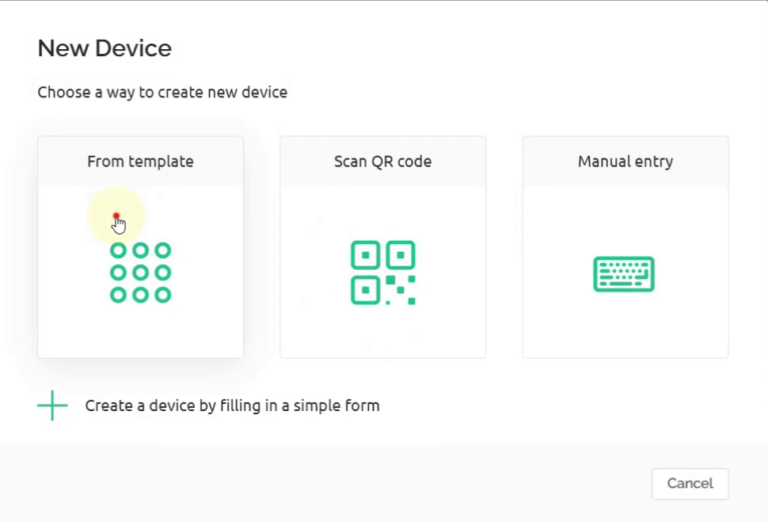Click top-left circle of the template grid icon

pos(118,250)
